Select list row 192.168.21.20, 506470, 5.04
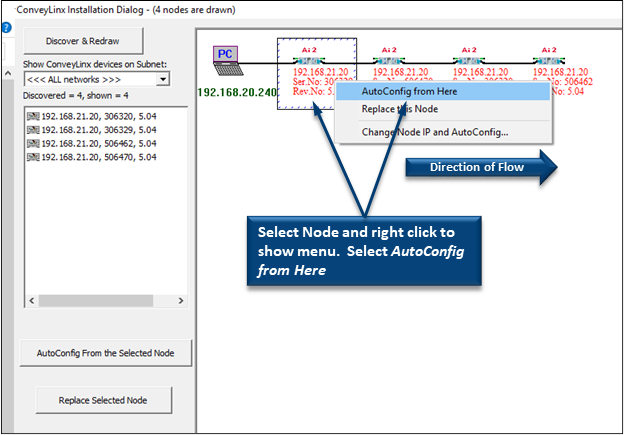 coord(92,157)
